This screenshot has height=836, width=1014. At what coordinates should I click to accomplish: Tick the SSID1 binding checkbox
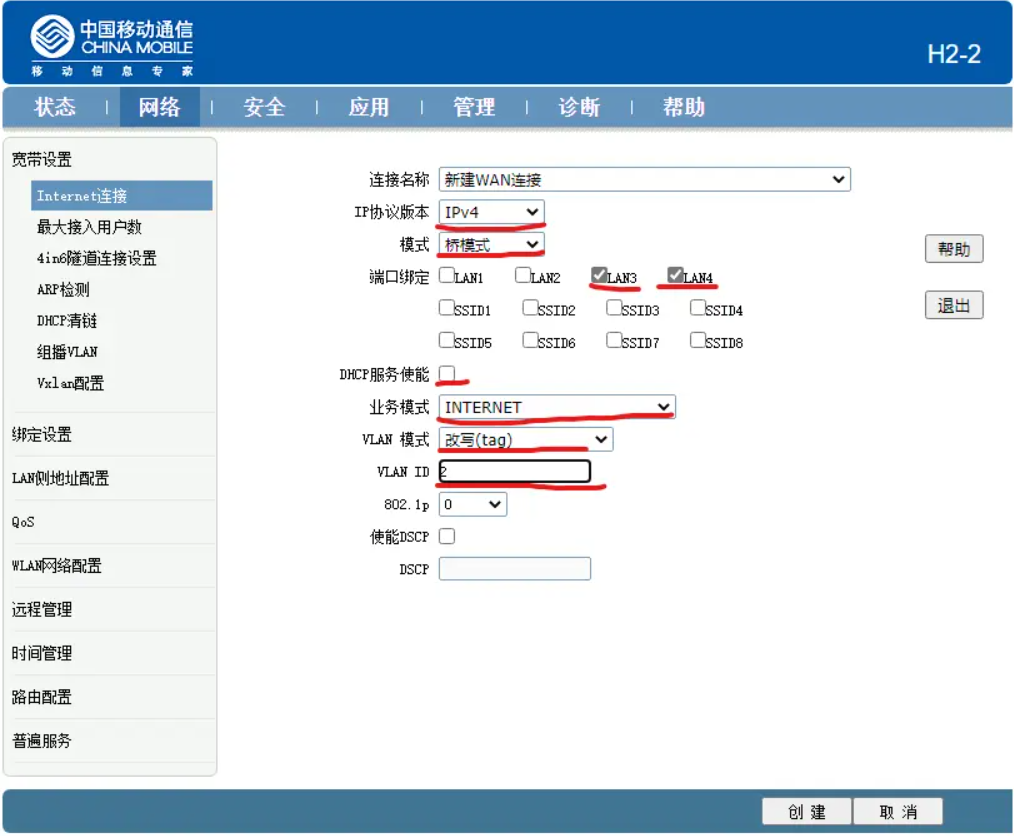pos(446,309)
